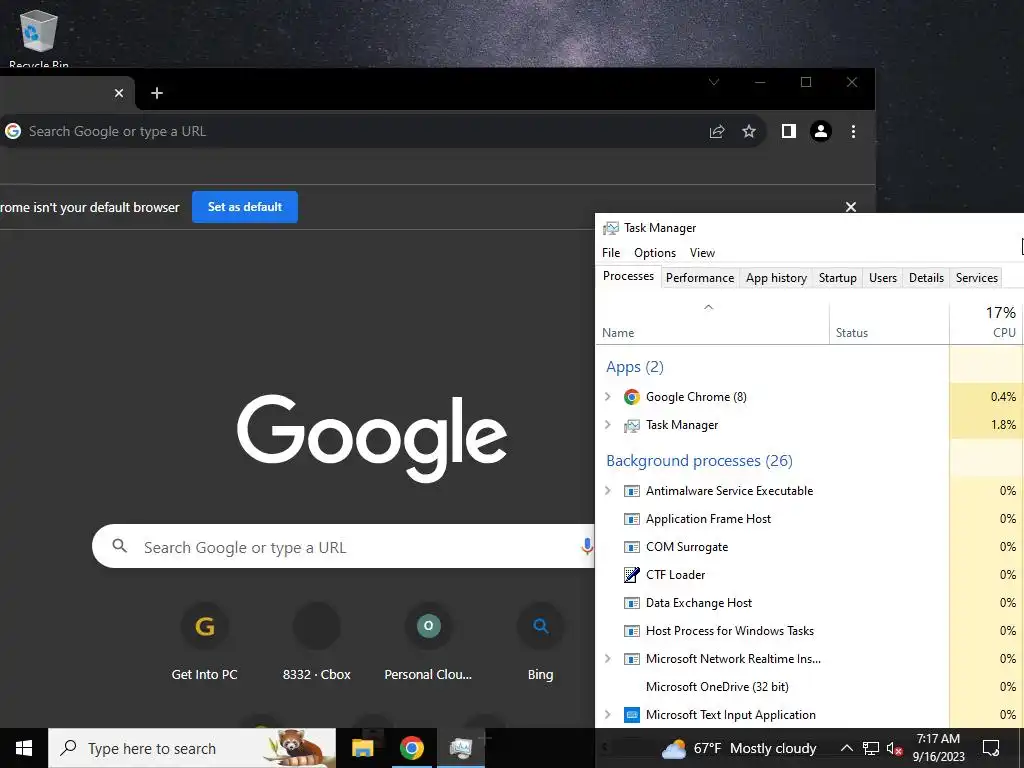Open 8332 · Cbox shortcut
Screen dimensions: 1024x768
pos(317,642)
